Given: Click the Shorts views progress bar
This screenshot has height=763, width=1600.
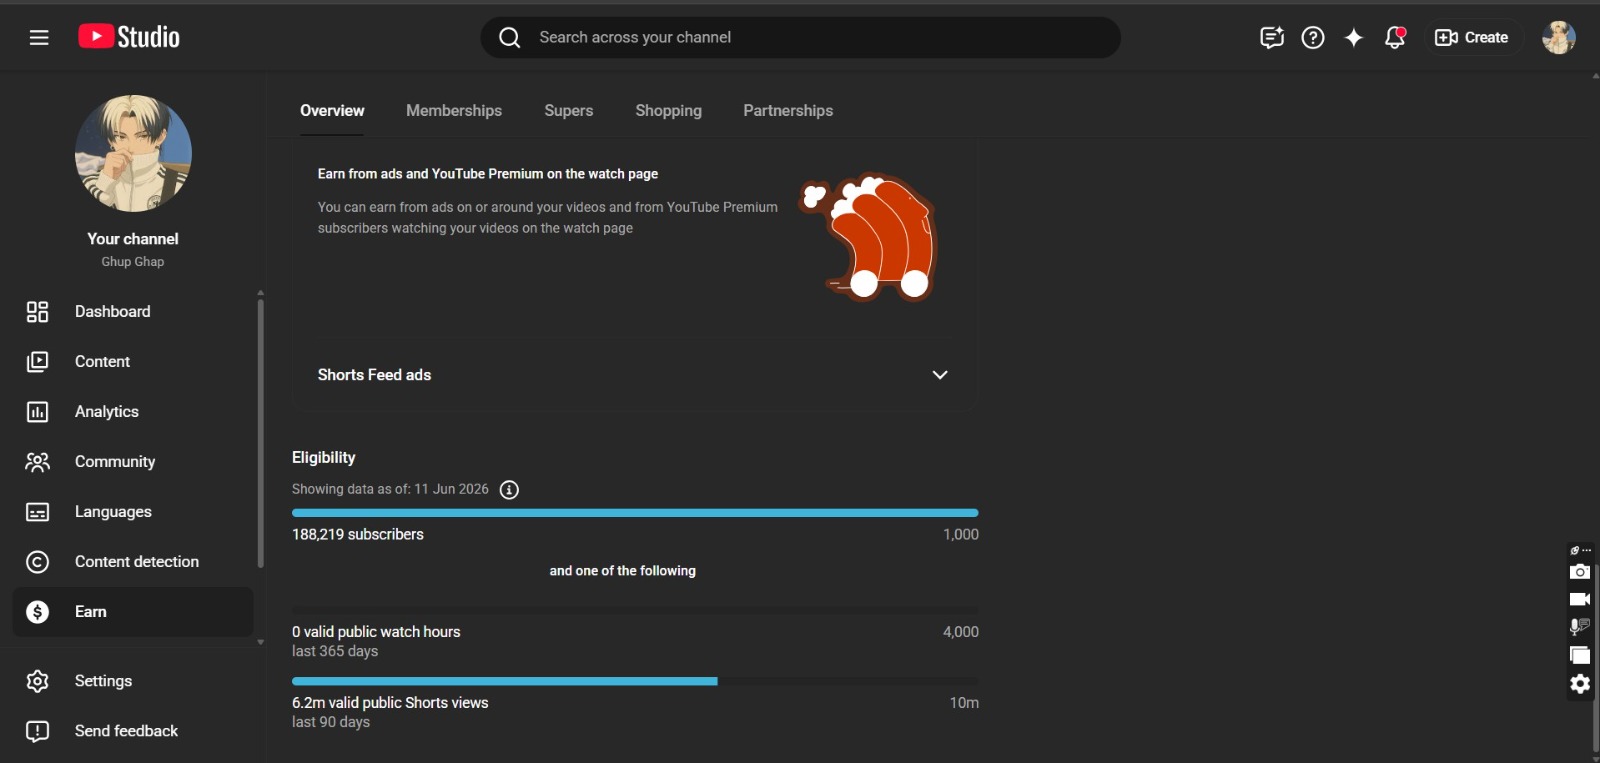Looking at the screenshot, I should click(x=635, y=681).
